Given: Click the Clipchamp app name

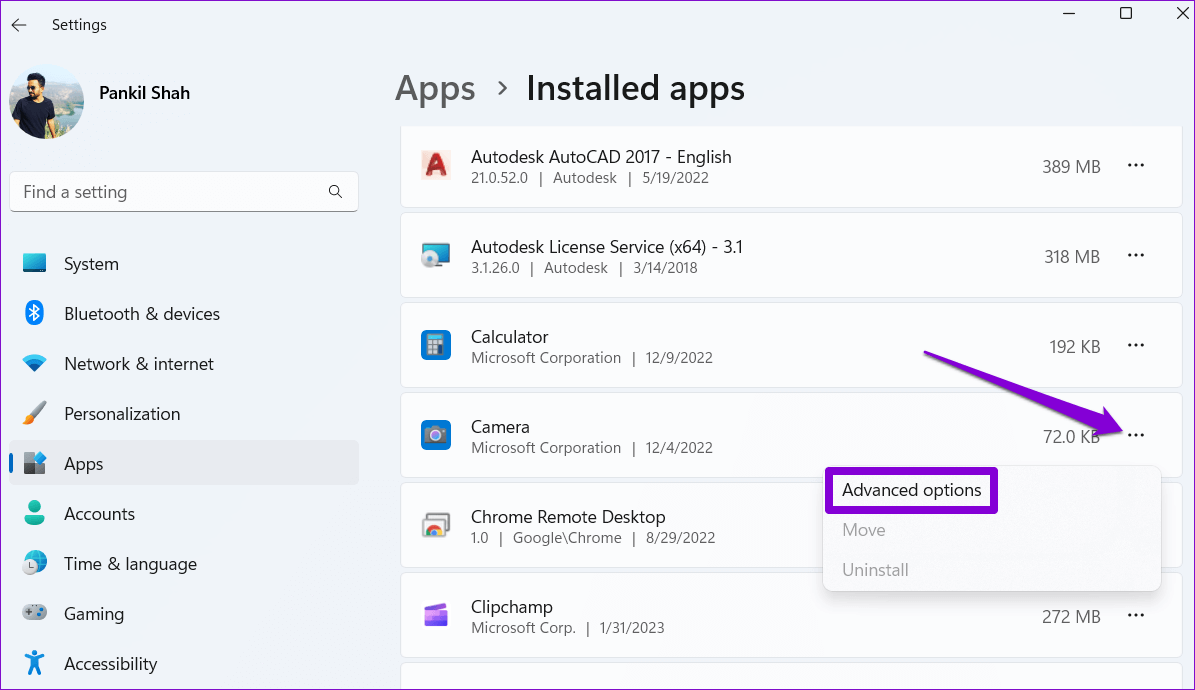Looking at the screenshot, I should click(x=511, y=607).
